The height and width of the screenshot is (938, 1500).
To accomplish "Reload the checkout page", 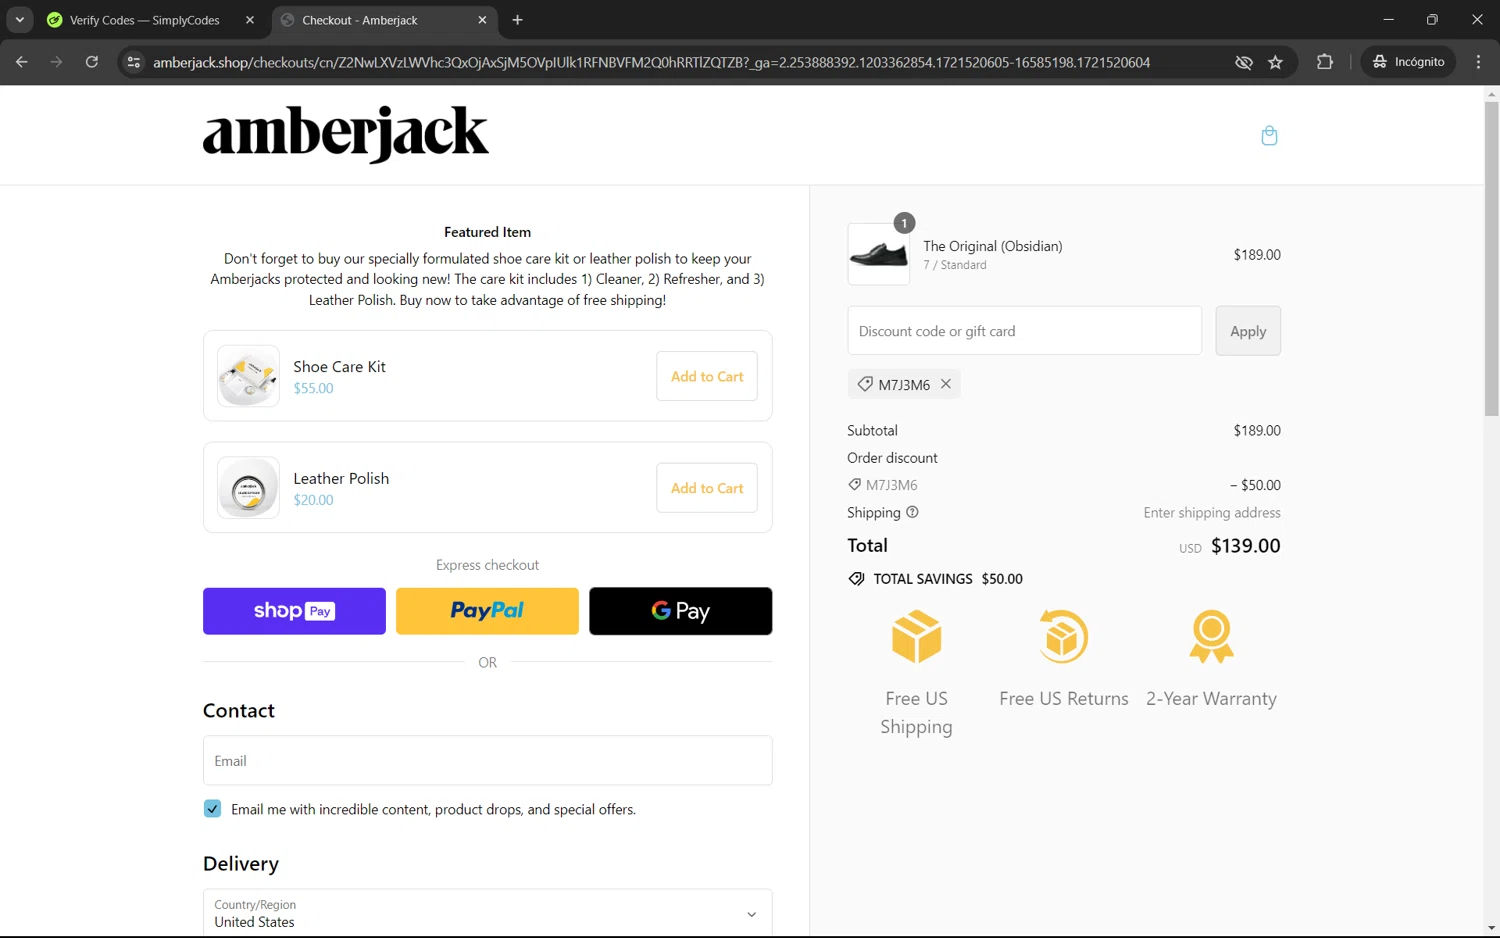I will click(x=92, y=62).
